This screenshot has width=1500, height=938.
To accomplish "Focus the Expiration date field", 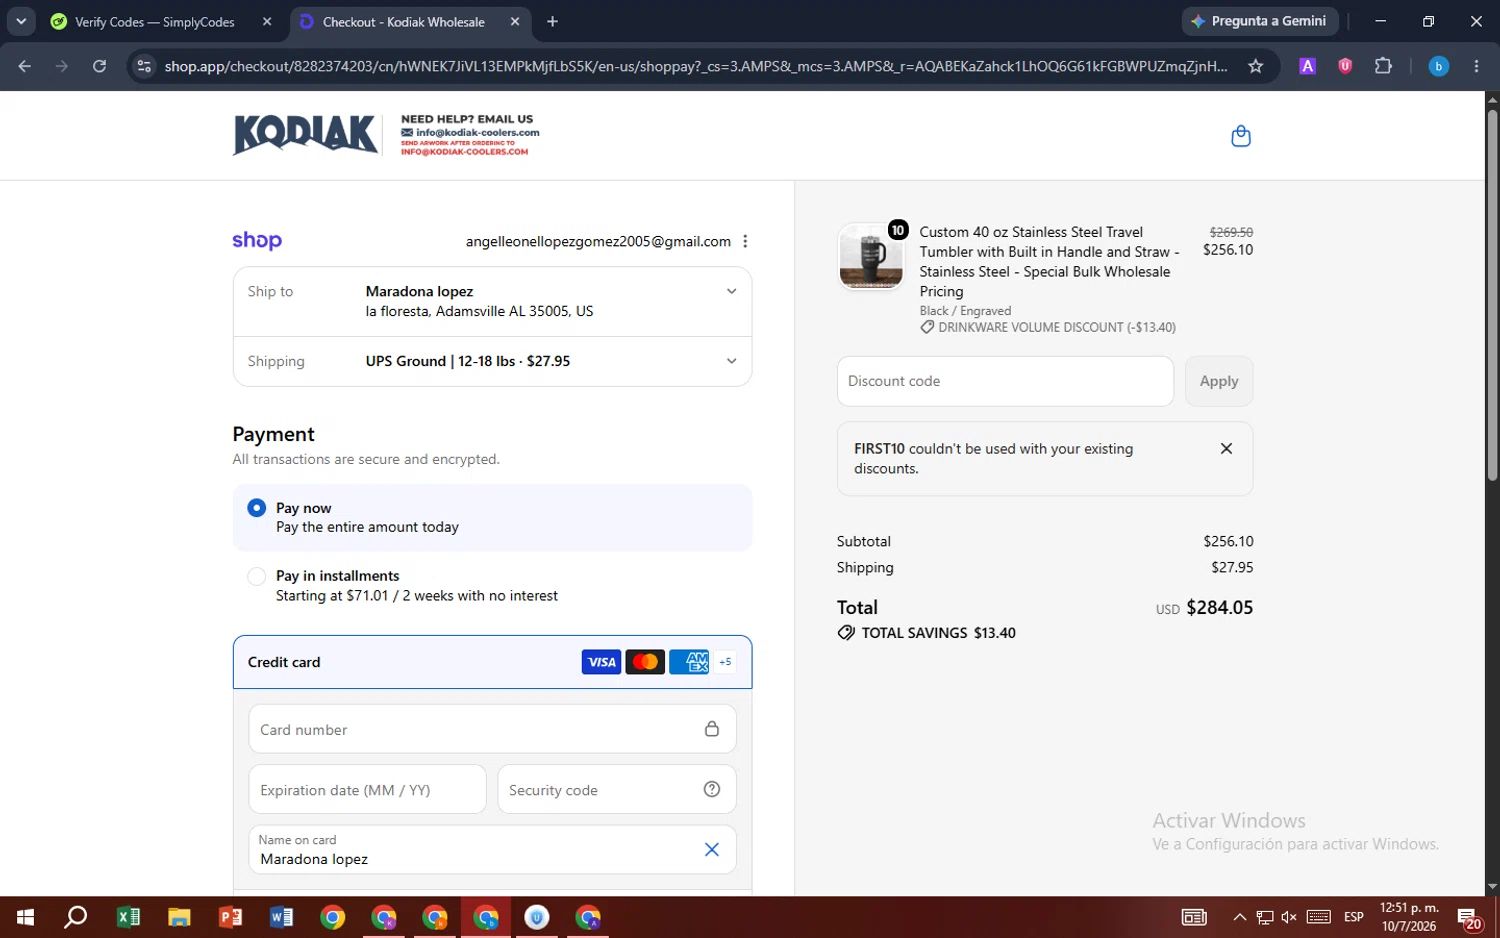I will click(x=367, y=789).
